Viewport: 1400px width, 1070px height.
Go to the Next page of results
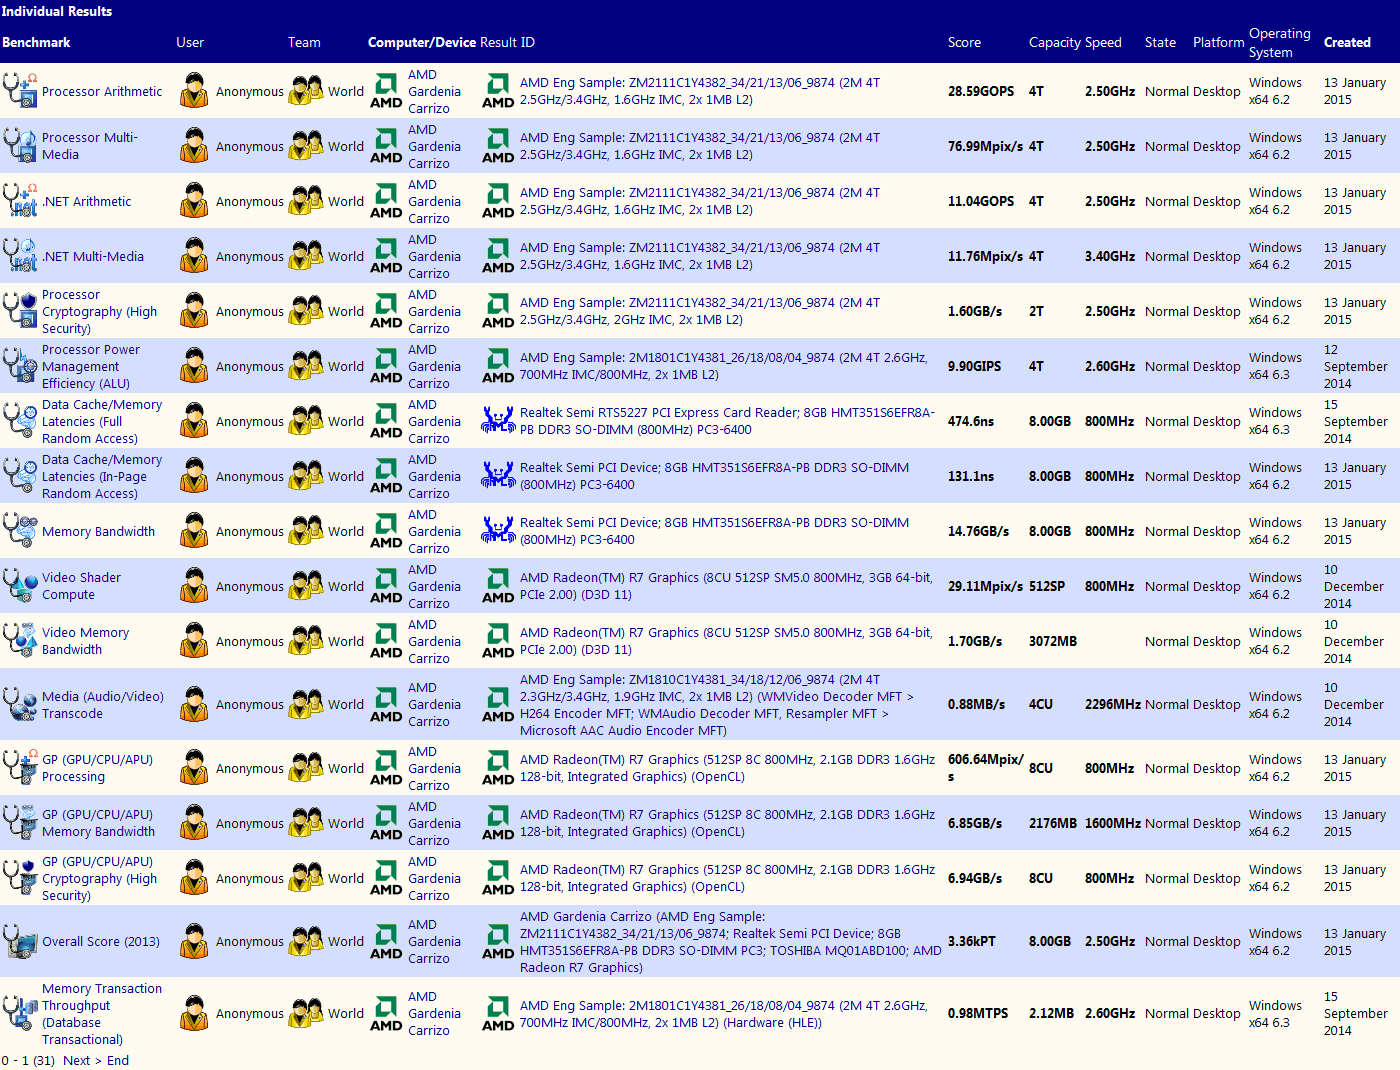(82, 1060)
